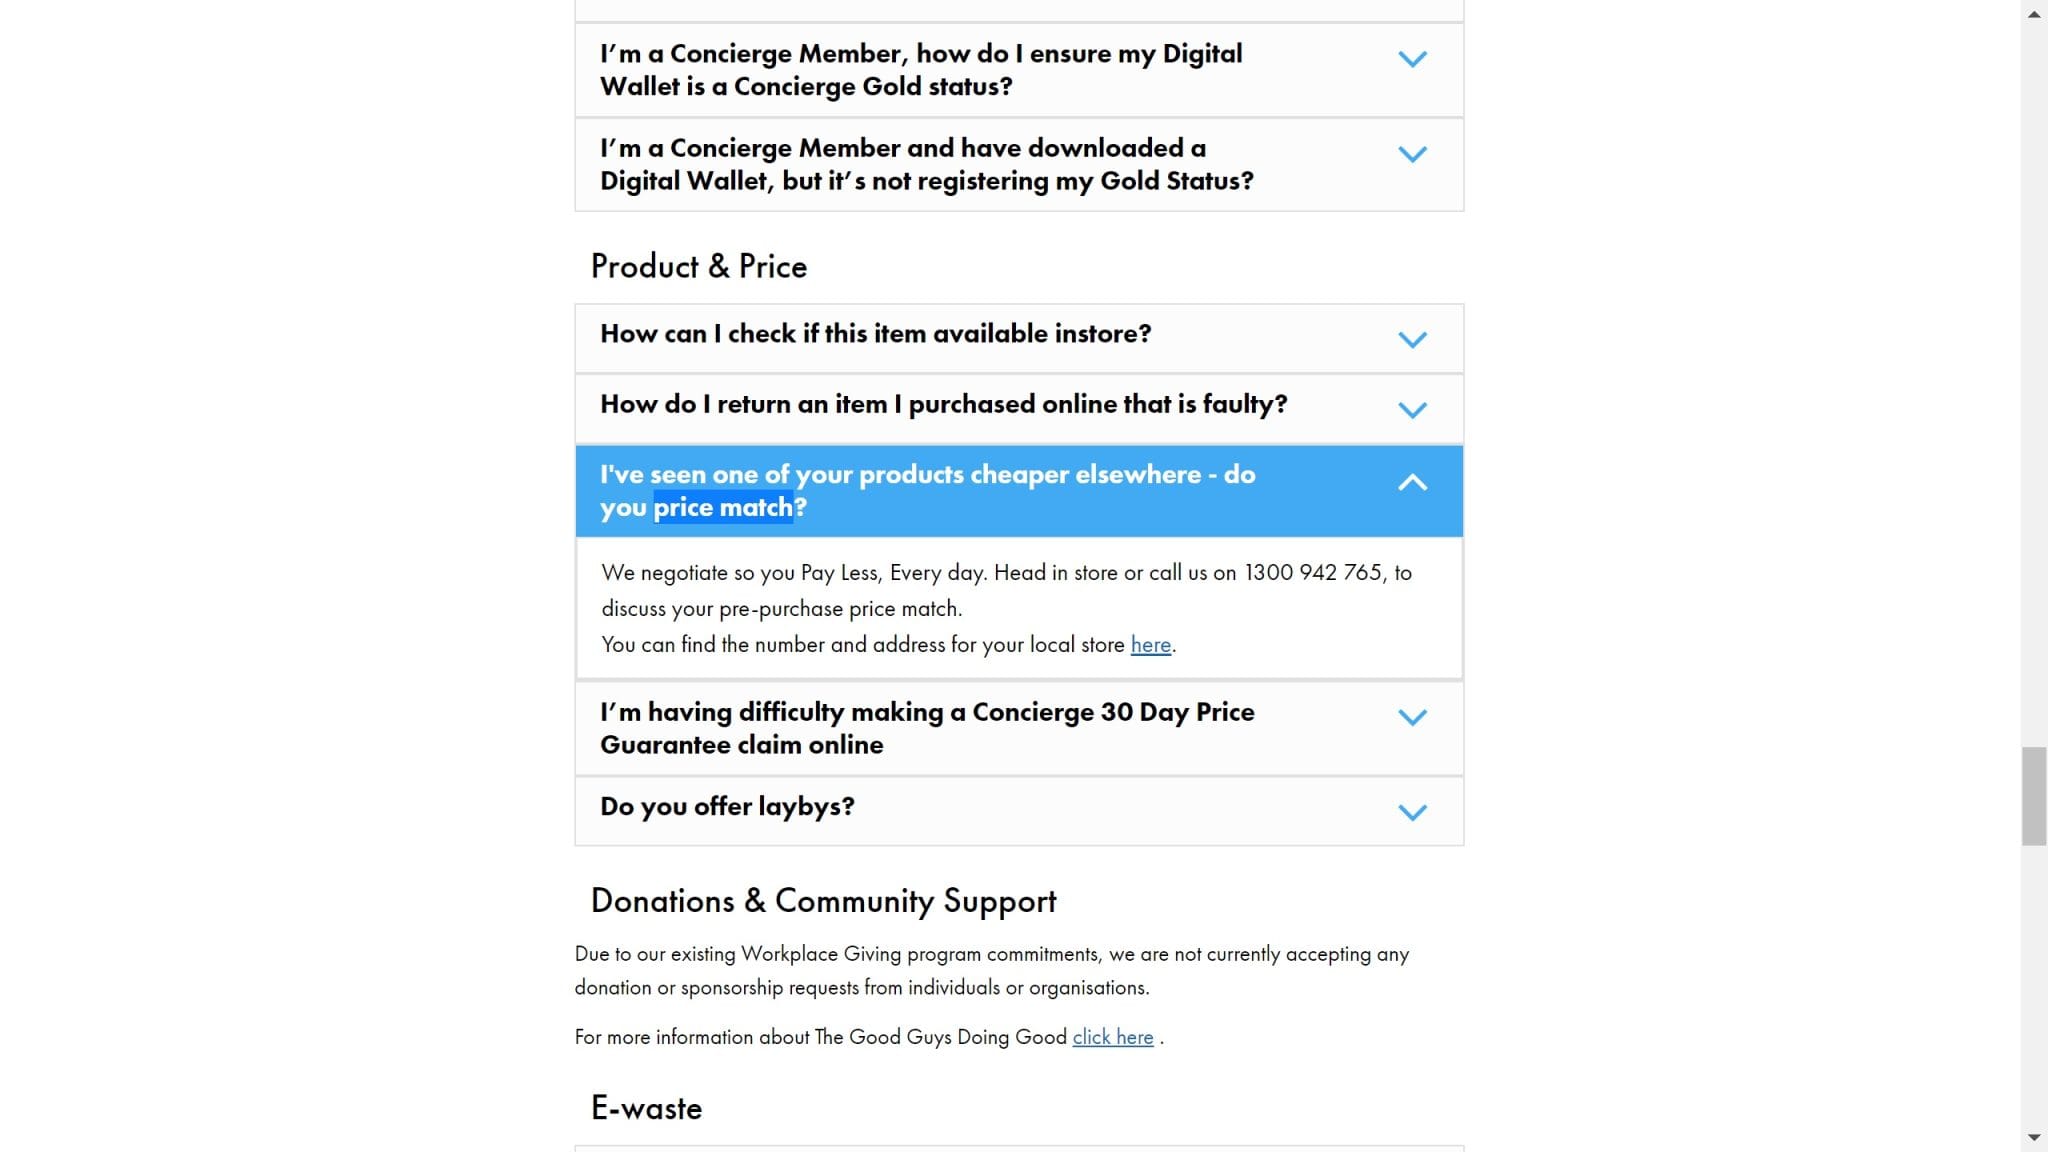Click chevron next to 'item available instore'

(1412, 340)
